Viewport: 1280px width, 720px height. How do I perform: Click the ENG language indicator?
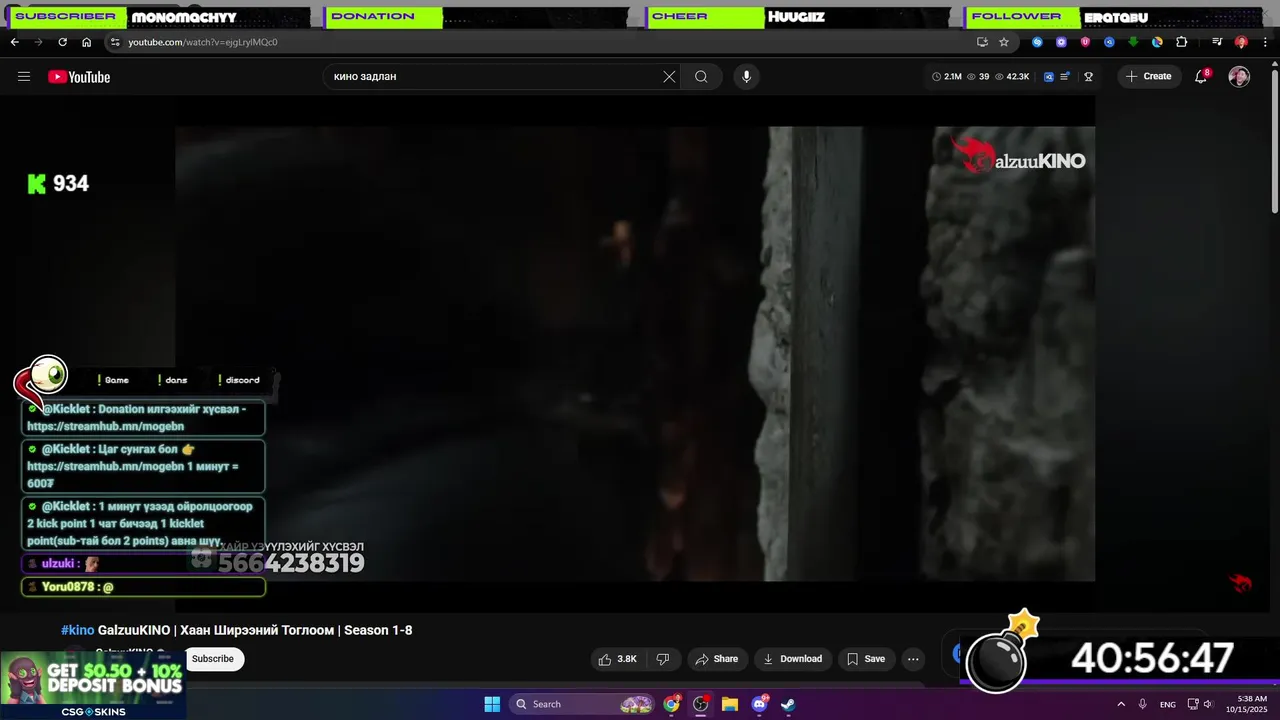point(1168,705)
